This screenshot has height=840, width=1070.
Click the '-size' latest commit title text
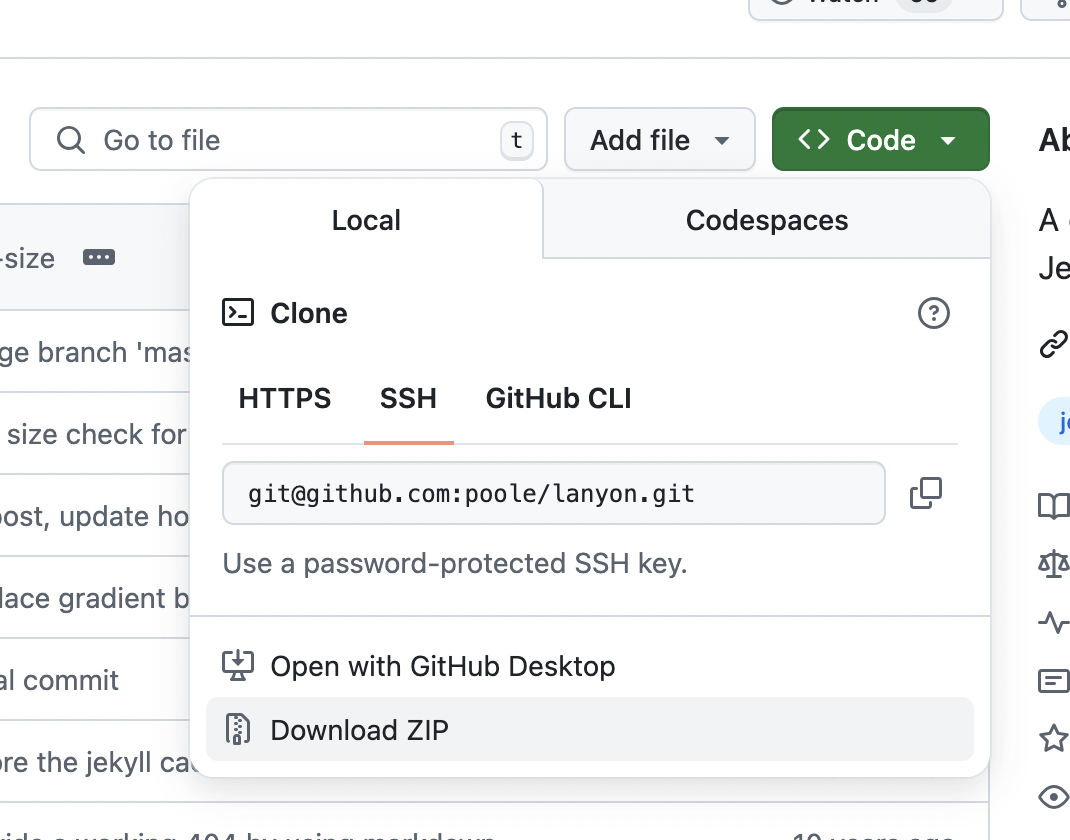[x=27, y=259]
